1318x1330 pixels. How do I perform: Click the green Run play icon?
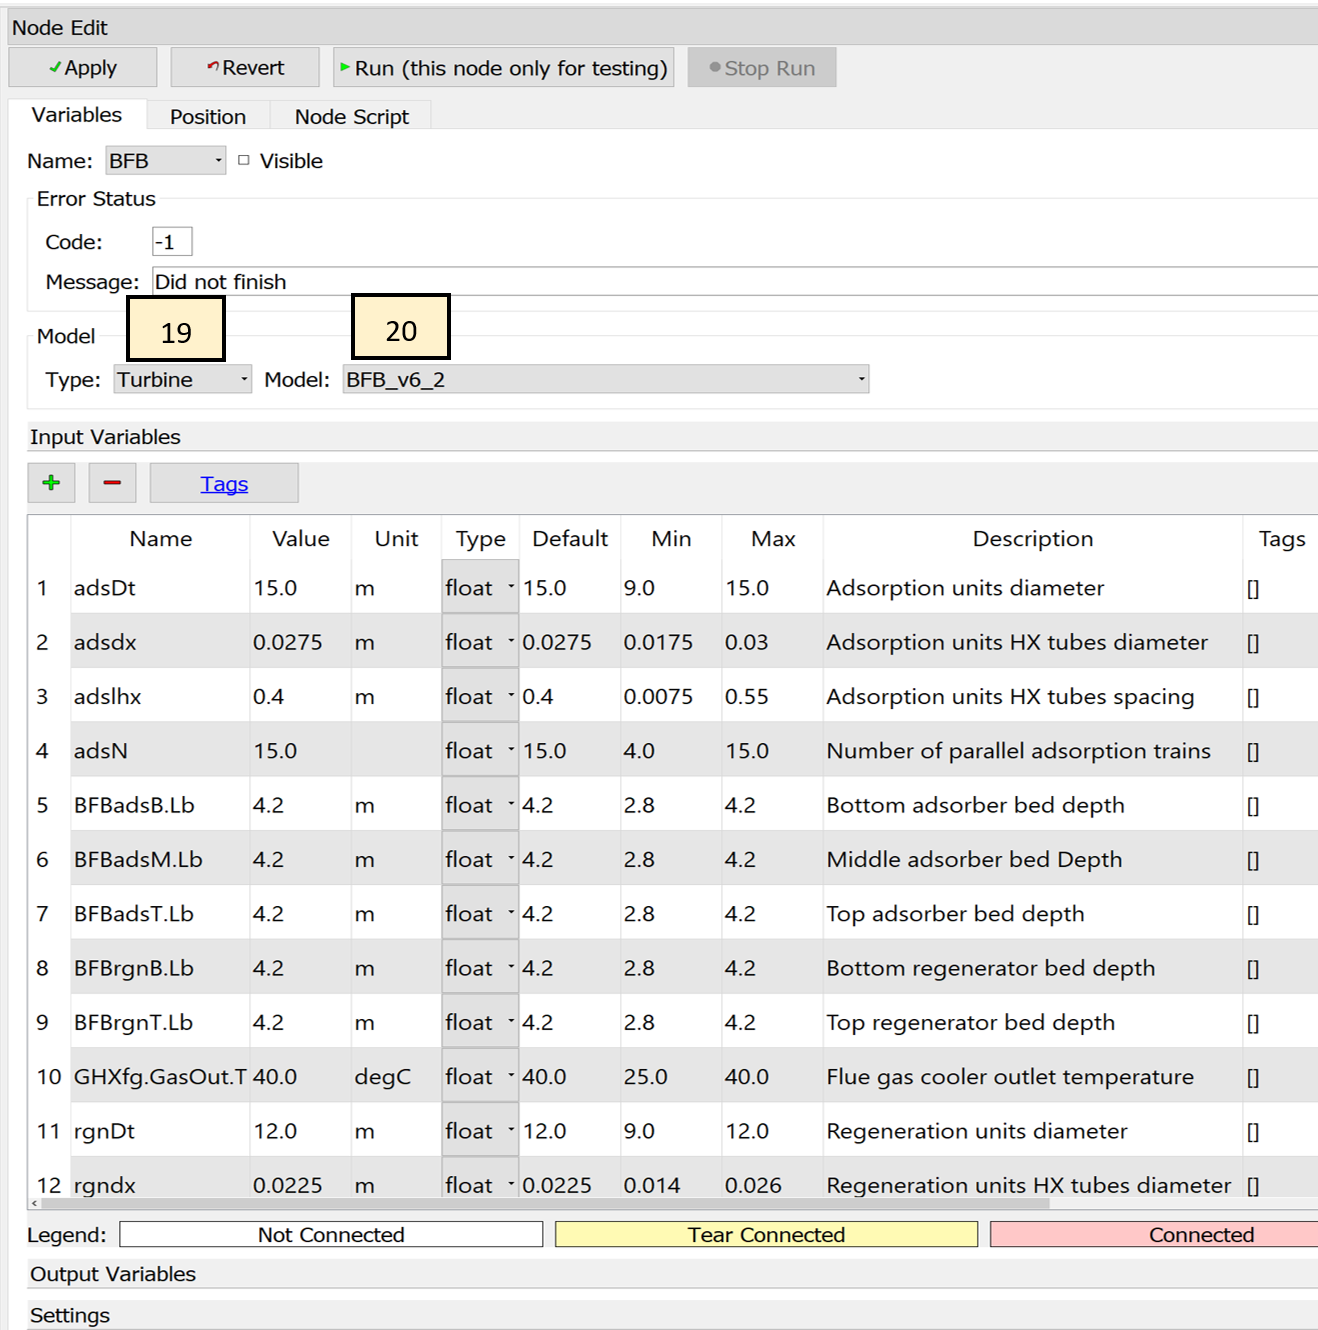coord(343,68)
